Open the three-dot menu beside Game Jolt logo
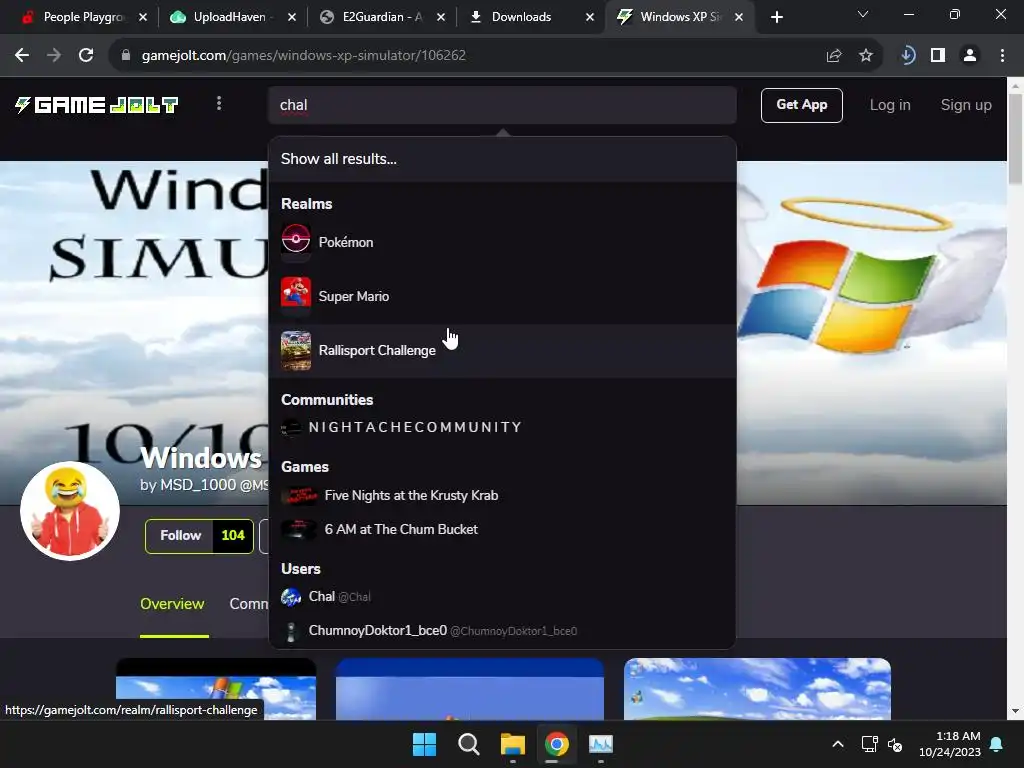 [x=219, y=104]
